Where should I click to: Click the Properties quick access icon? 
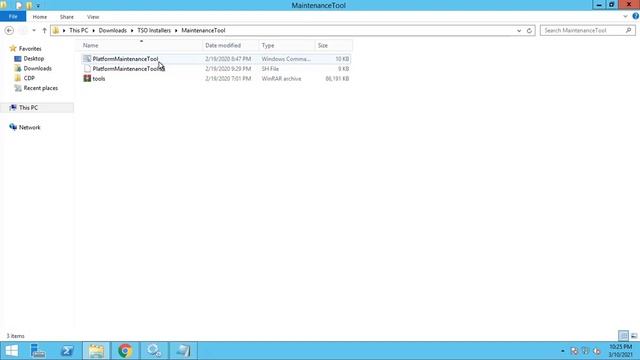point(18,6)
